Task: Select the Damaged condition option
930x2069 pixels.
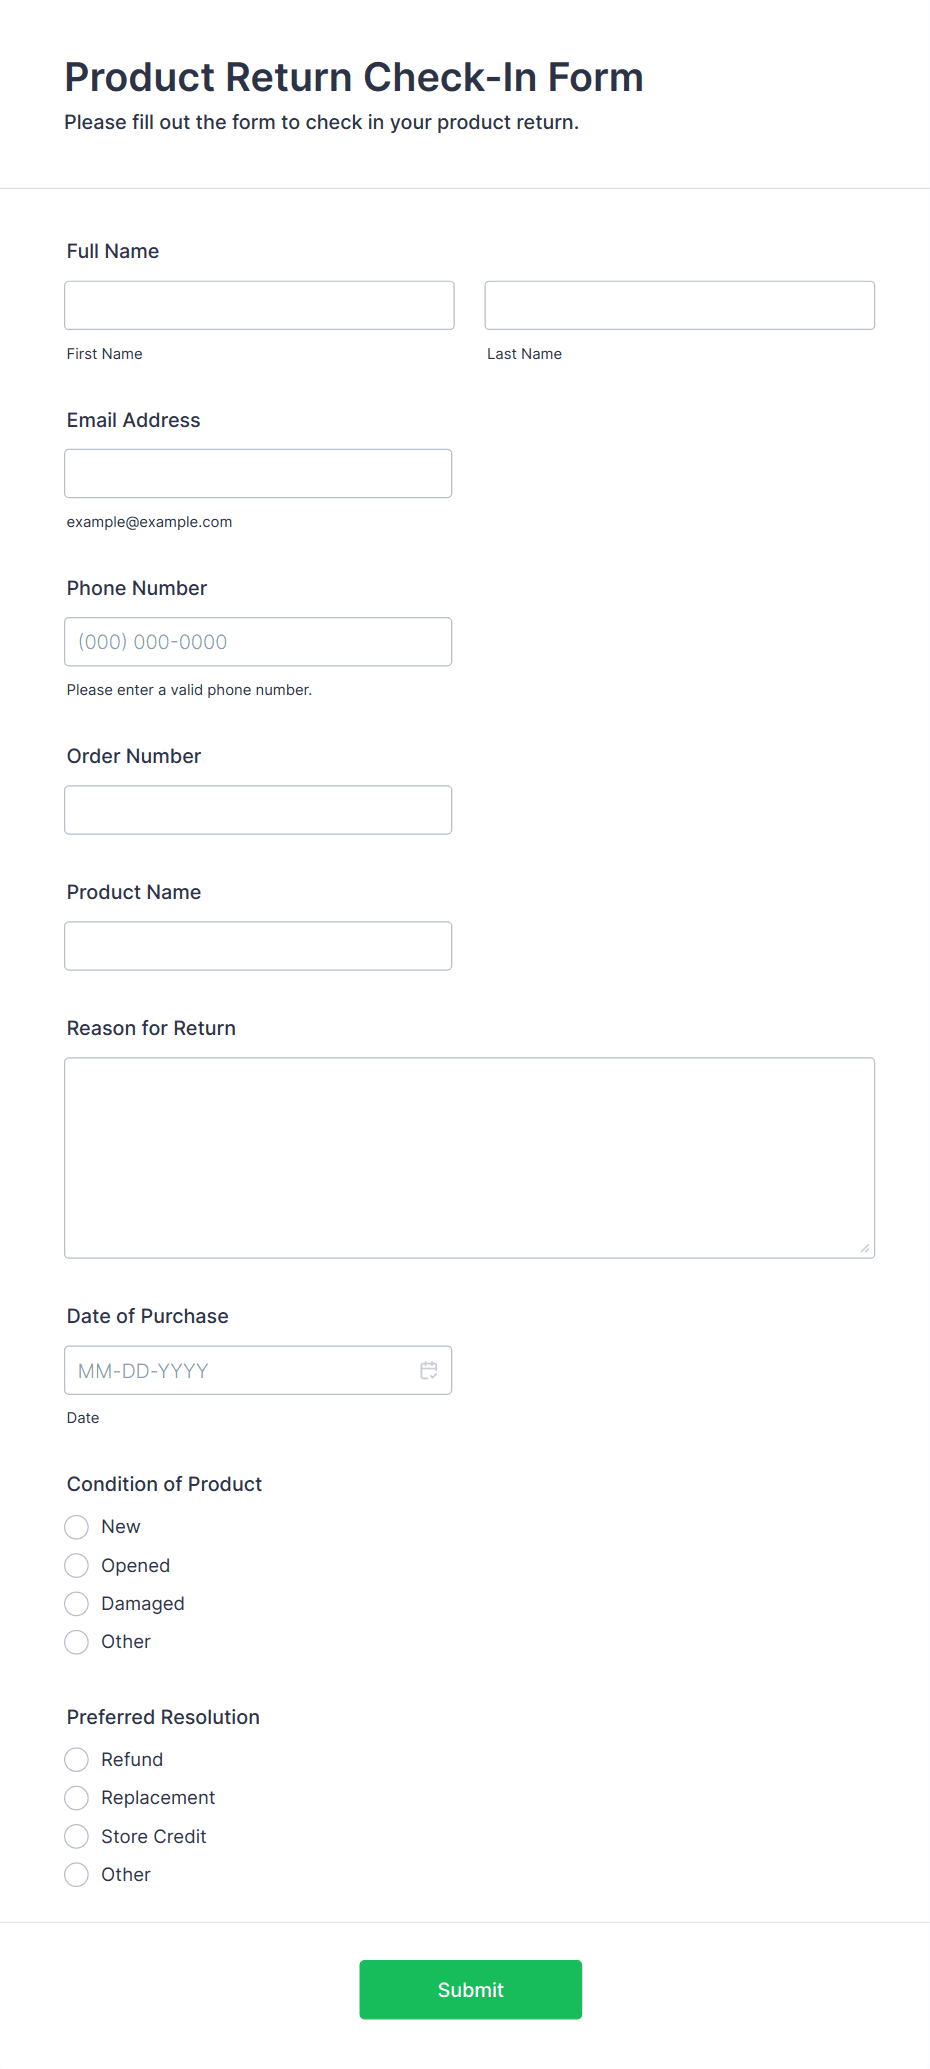Action: [76, 1603]
